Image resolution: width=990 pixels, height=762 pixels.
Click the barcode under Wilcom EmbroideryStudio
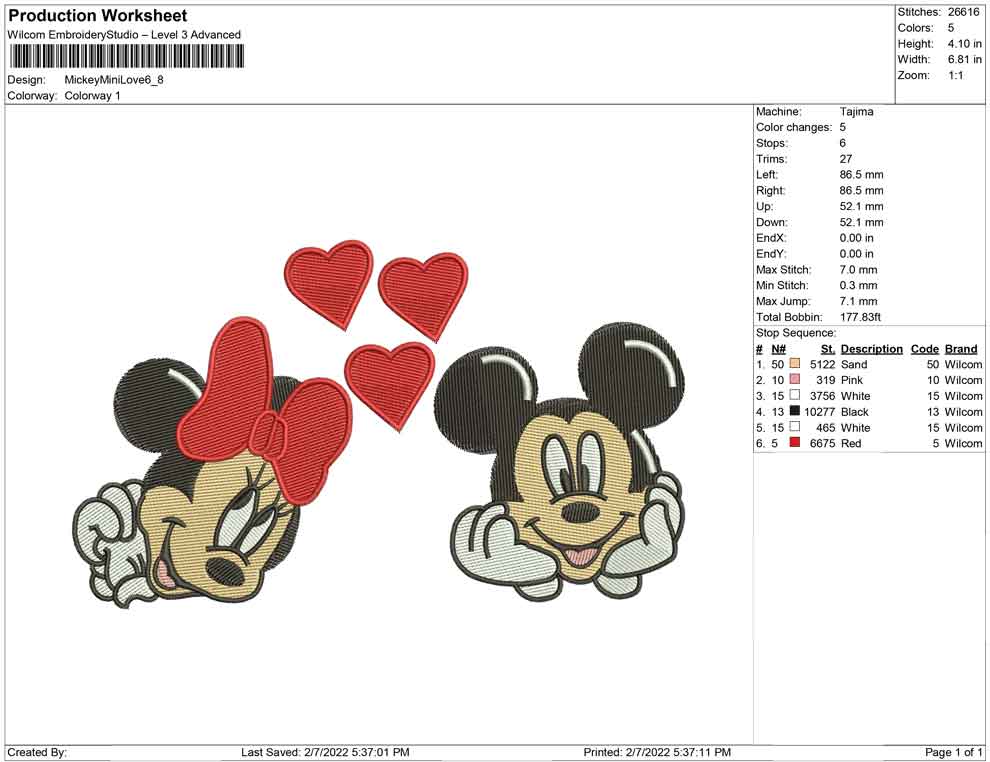coord(126,57)
